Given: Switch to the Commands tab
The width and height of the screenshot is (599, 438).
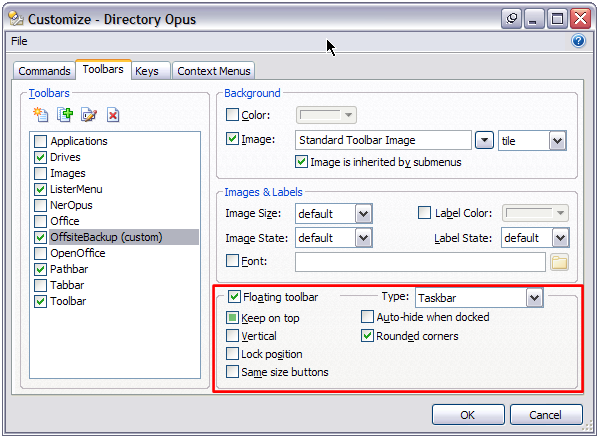Looking at the screenshot, I should pos(44,71).
